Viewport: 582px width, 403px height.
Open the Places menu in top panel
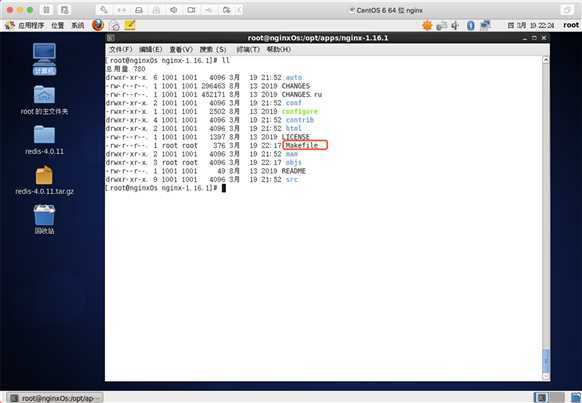click(58, 25)
